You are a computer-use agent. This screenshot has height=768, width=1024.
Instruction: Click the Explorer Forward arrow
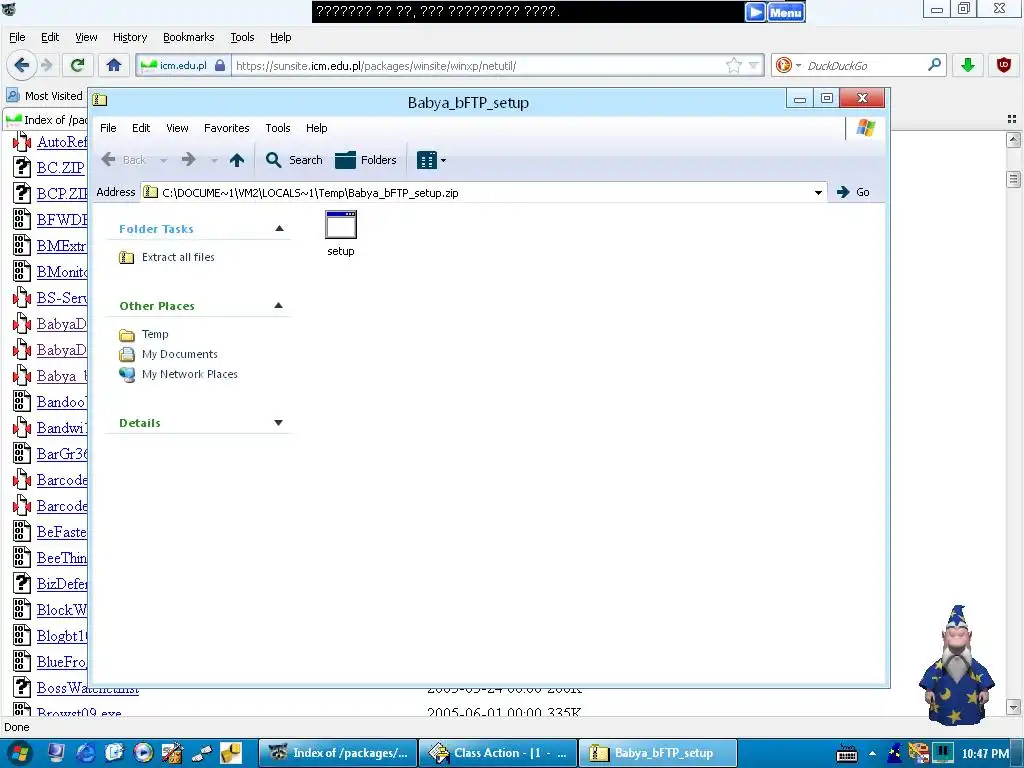(189, 160)
